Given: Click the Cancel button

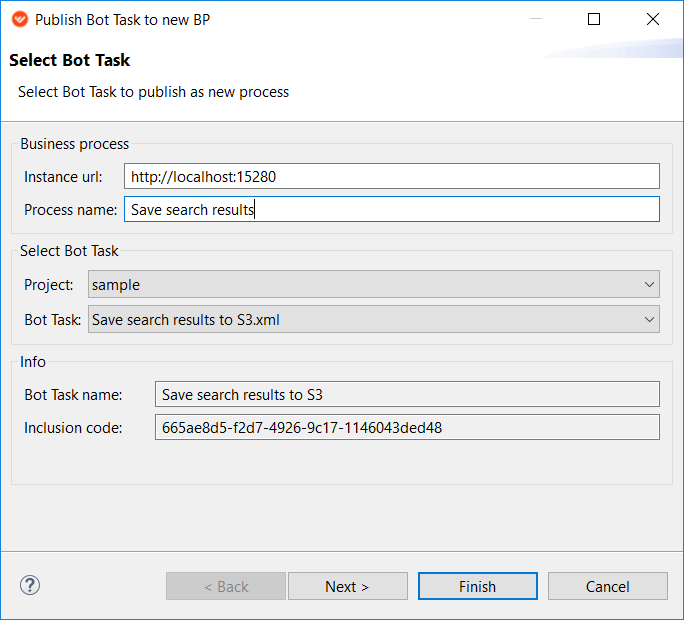Looking at the screenshot, I should pos(608,586).
